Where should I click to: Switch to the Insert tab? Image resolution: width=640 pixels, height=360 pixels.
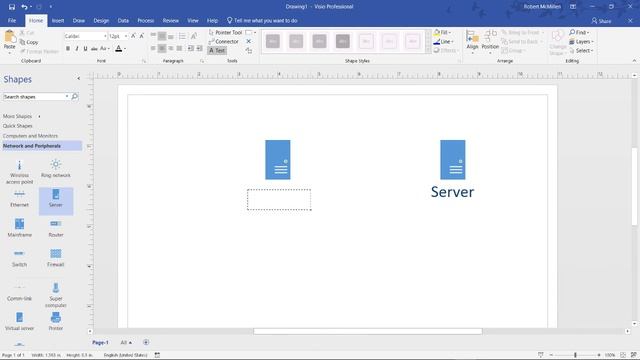tap(58, 20)
